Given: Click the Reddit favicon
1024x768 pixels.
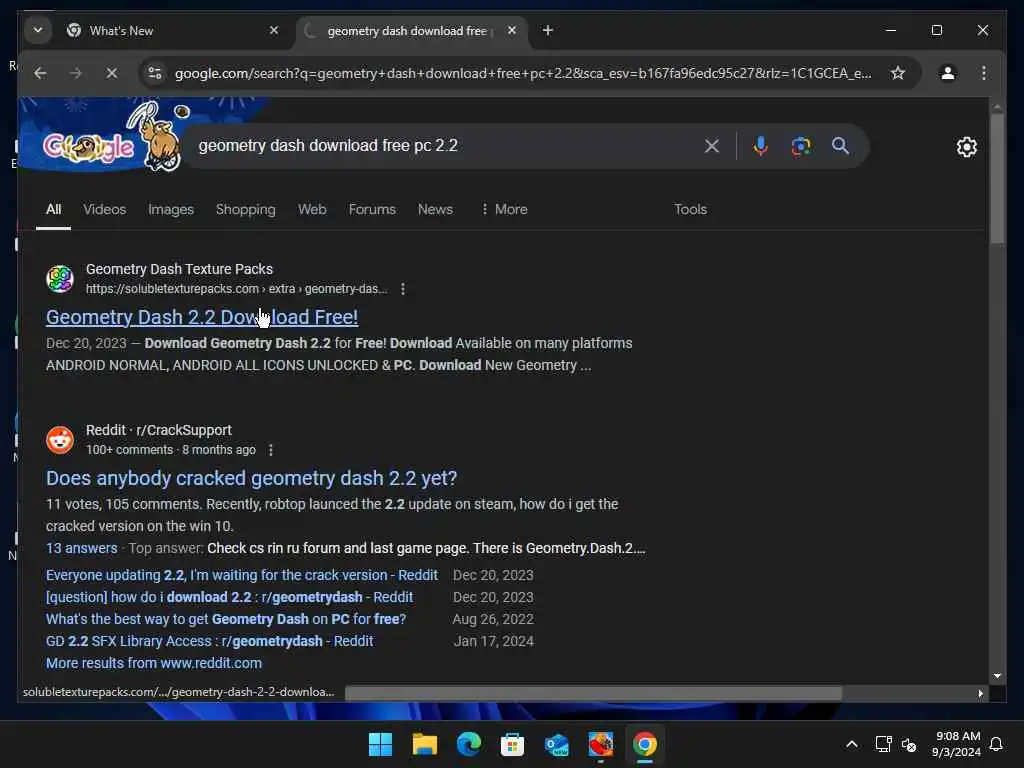Looking at the screenshot, I should click(x=60, y=440).
